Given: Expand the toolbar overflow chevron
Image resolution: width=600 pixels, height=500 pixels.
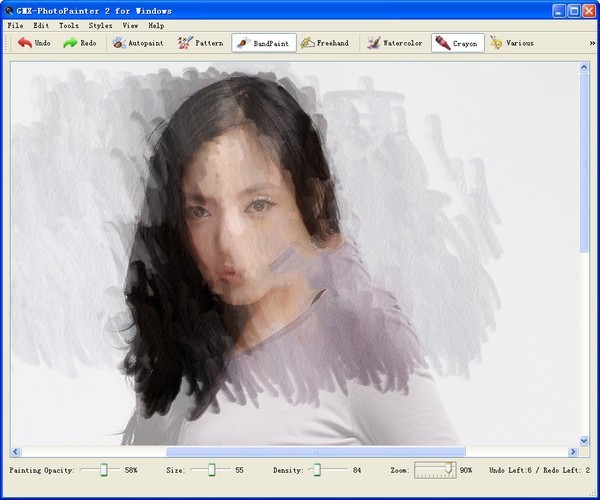Looking at the screenshot, I should tap(592, 43).
